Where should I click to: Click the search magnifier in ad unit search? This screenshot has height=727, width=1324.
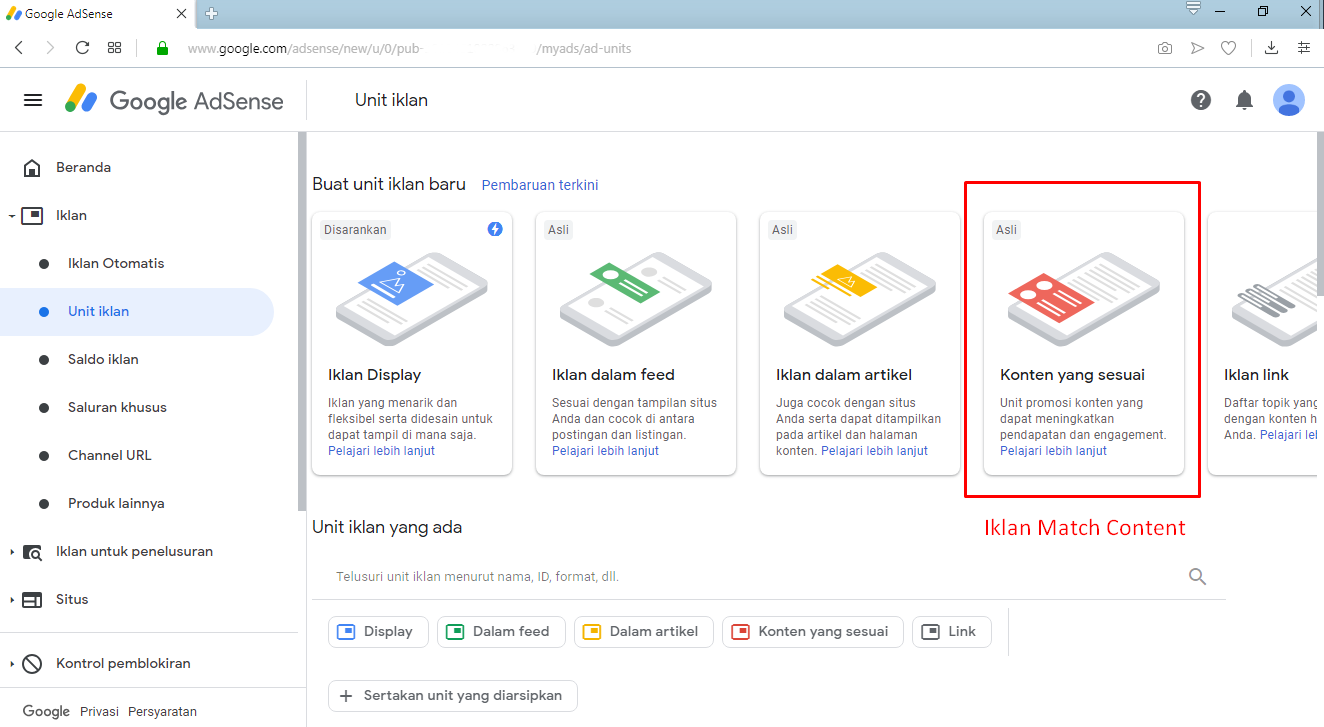click(x=1197, y=576)
